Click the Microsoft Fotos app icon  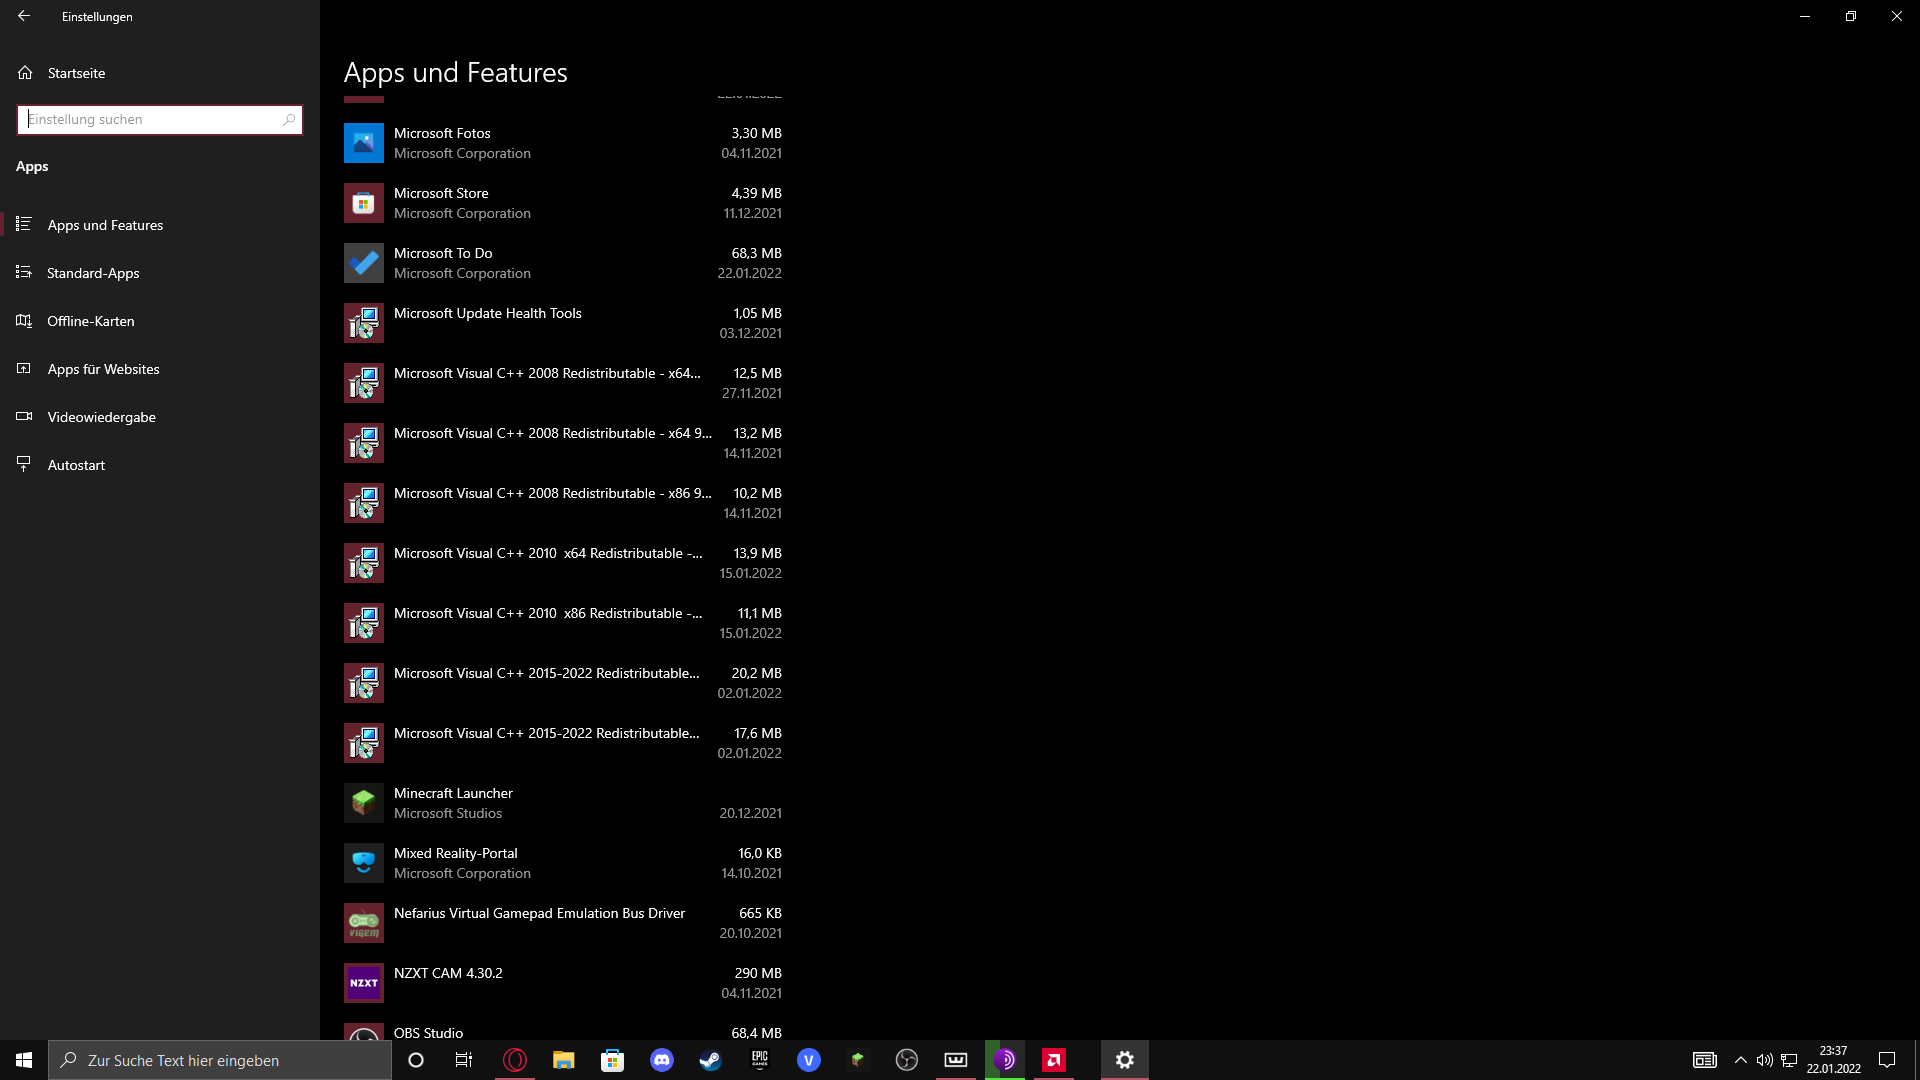pos(363,143)
